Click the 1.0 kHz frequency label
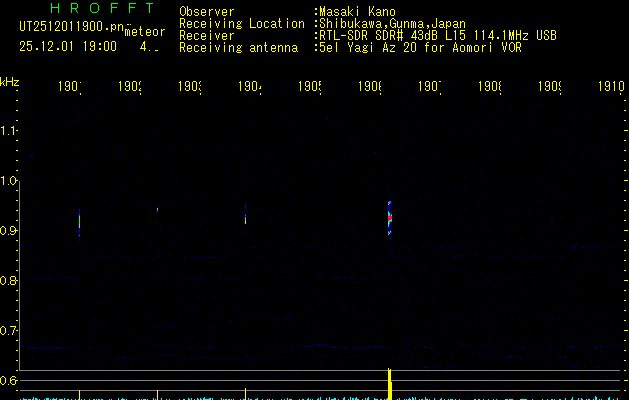This screenshot has height=400, width=629. tap(8, 181)
